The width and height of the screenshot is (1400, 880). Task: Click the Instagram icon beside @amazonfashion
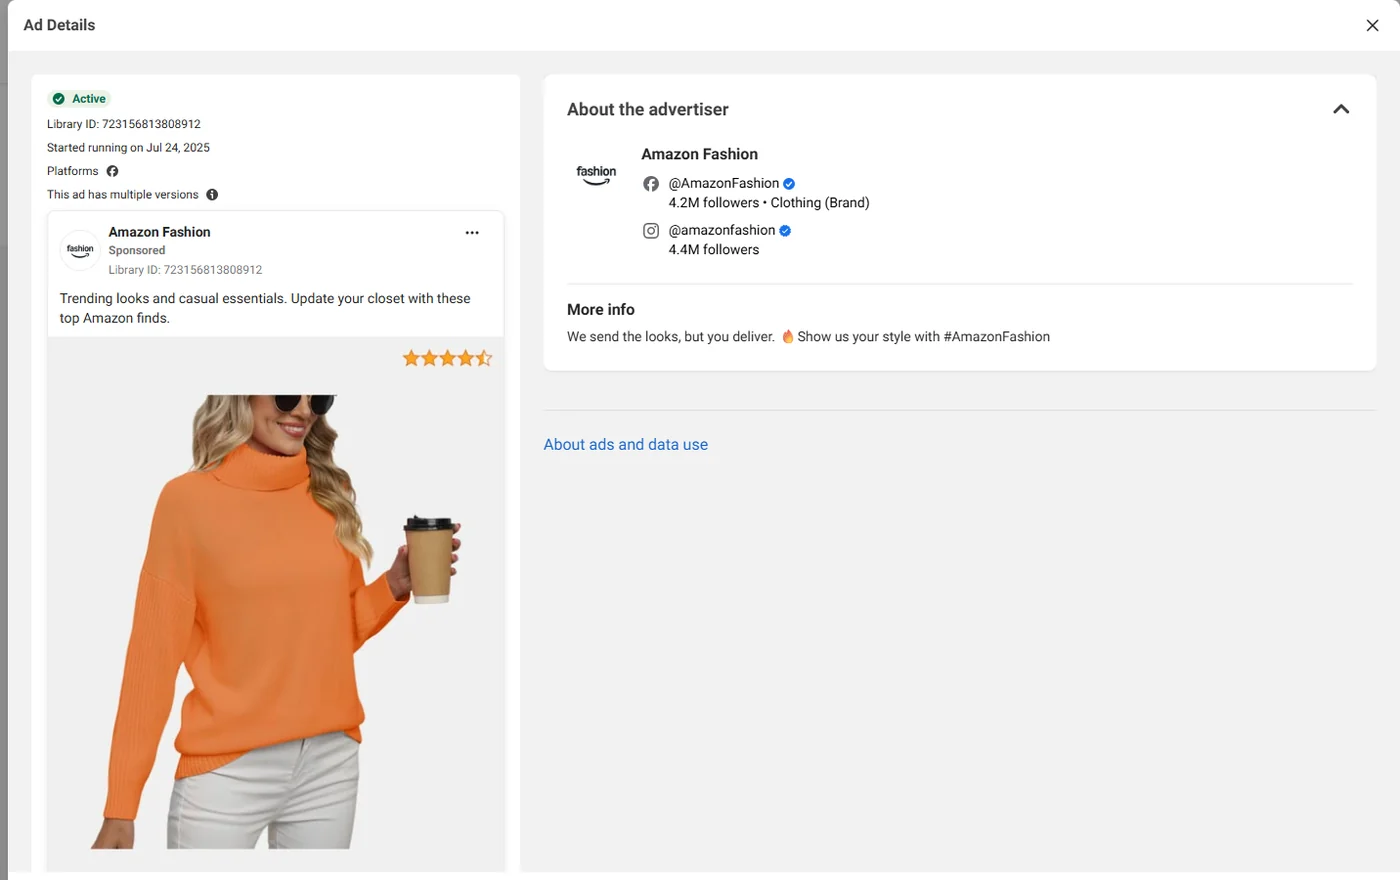coord(651,231)
